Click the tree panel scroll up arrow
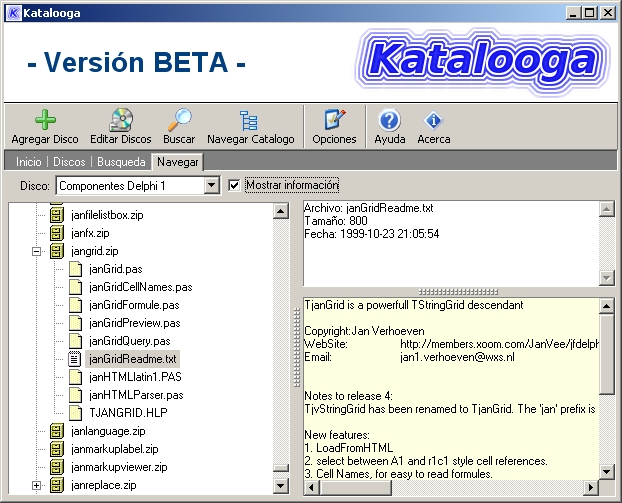Viewport: 622px width, 503px height. pos(280,211)
